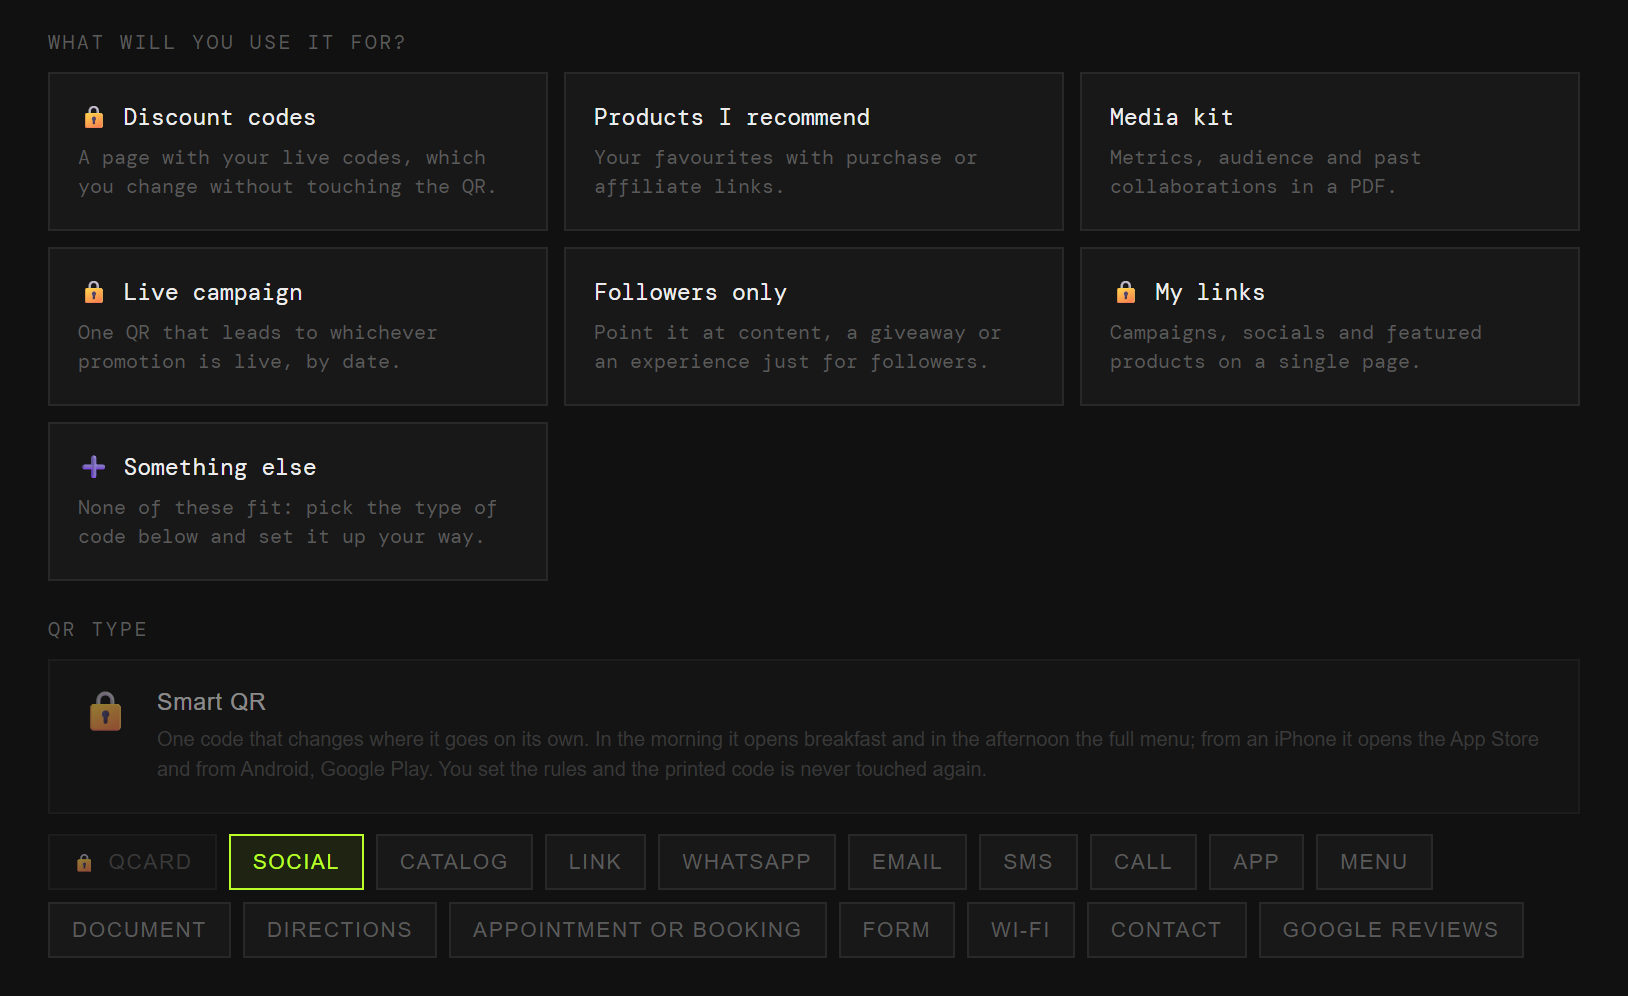Viewport: 1628px width, 996px height.
Task: Click the lock icon on the QCARD chip
Action: tap(84, 862)
